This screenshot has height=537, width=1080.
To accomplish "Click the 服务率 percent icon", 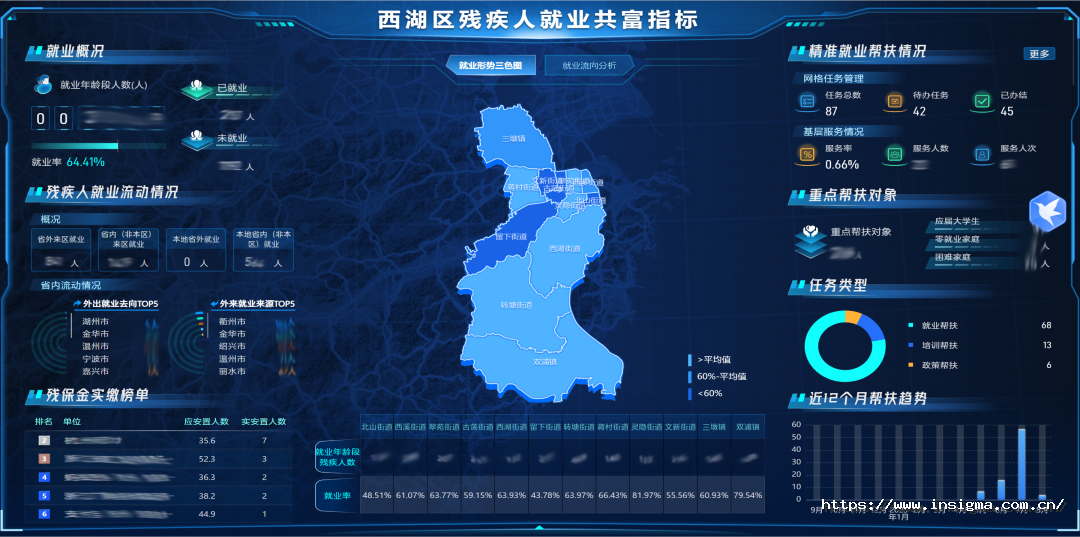I will pos(807,155).
